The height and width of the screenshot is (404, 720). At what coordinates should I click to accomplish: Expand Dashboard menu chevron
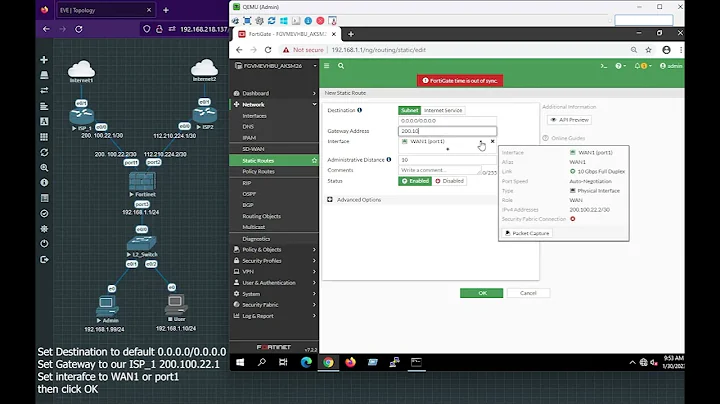click(x=314, y=93)
